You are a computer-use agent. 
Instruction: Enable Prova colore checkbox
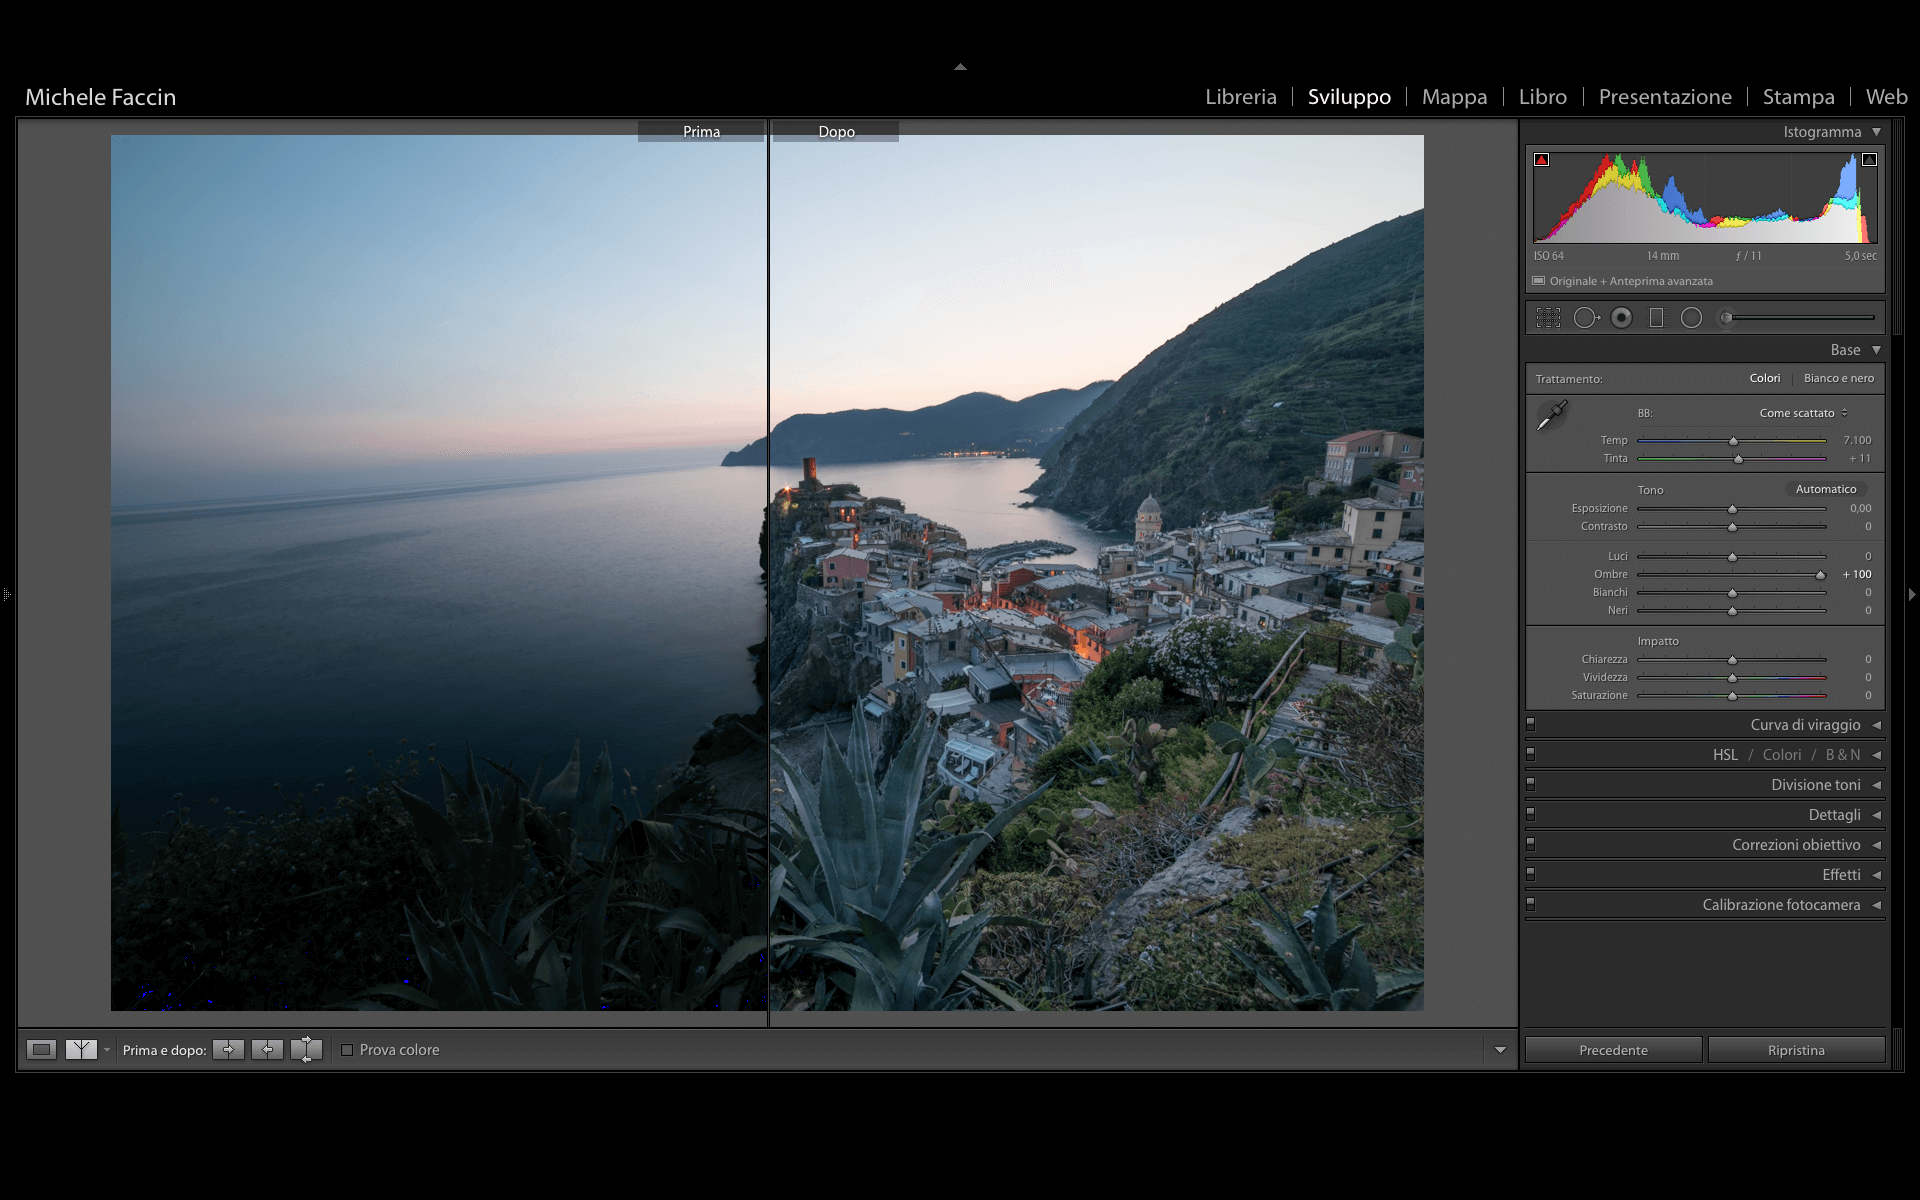pos(347,1050)
